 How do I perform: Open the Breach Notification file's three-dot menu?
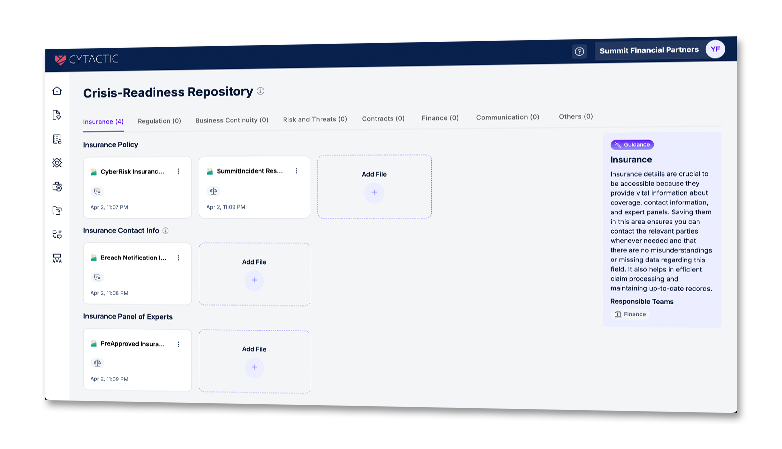(179, 258)
